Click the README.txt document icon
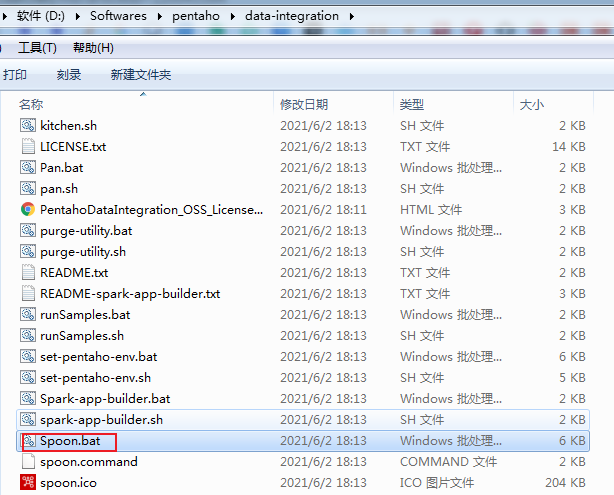 (28, 273)
